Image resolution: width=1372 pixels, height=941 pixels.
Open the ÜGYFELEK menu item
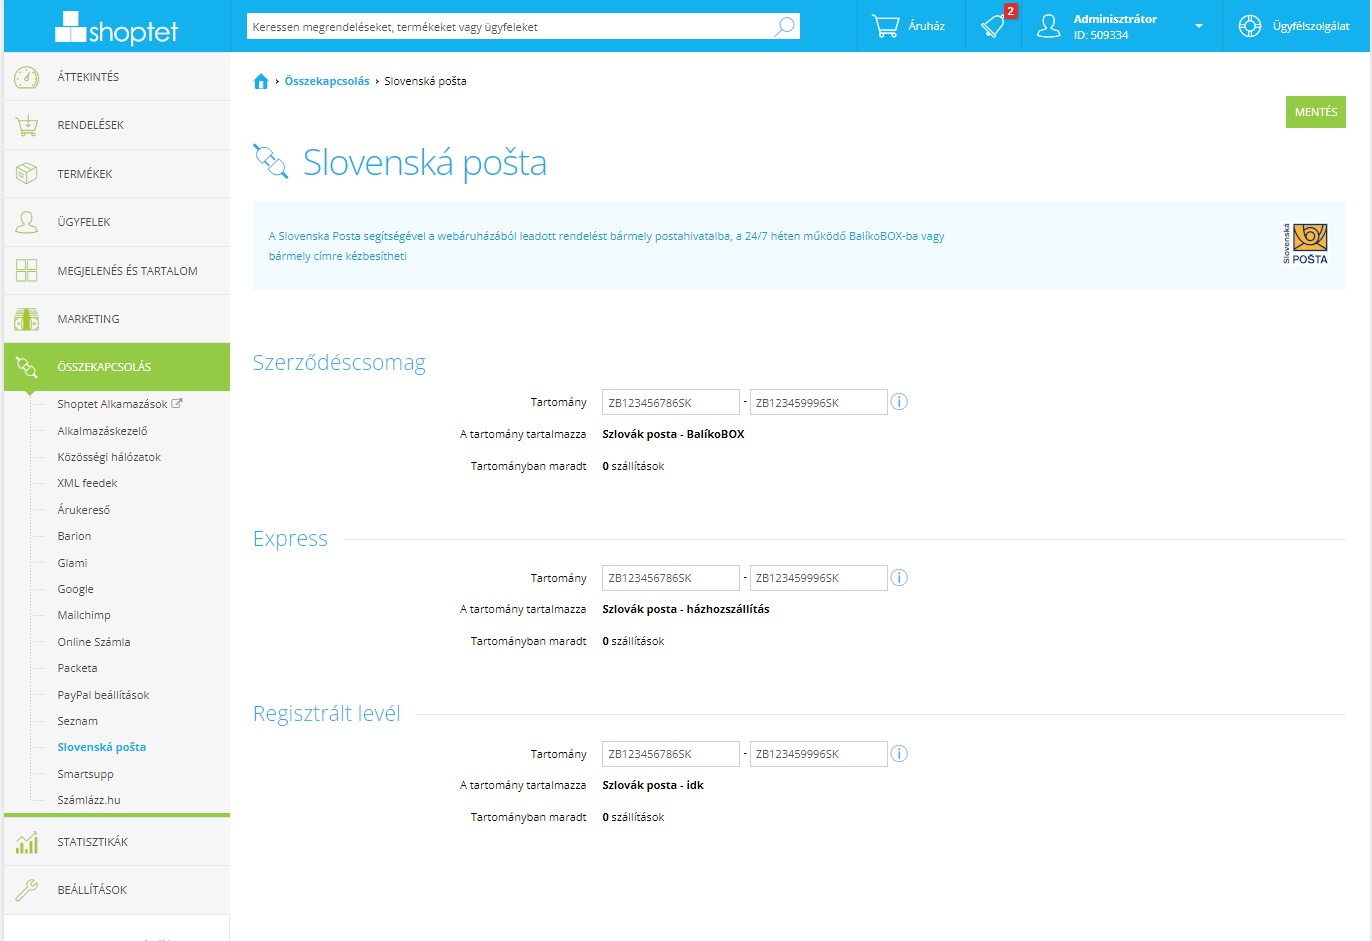pos(116,222)
